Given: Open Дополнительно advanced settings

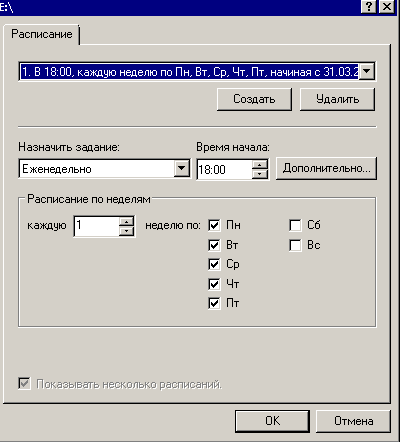Looking at the screenshot, I should coord(326,169).
